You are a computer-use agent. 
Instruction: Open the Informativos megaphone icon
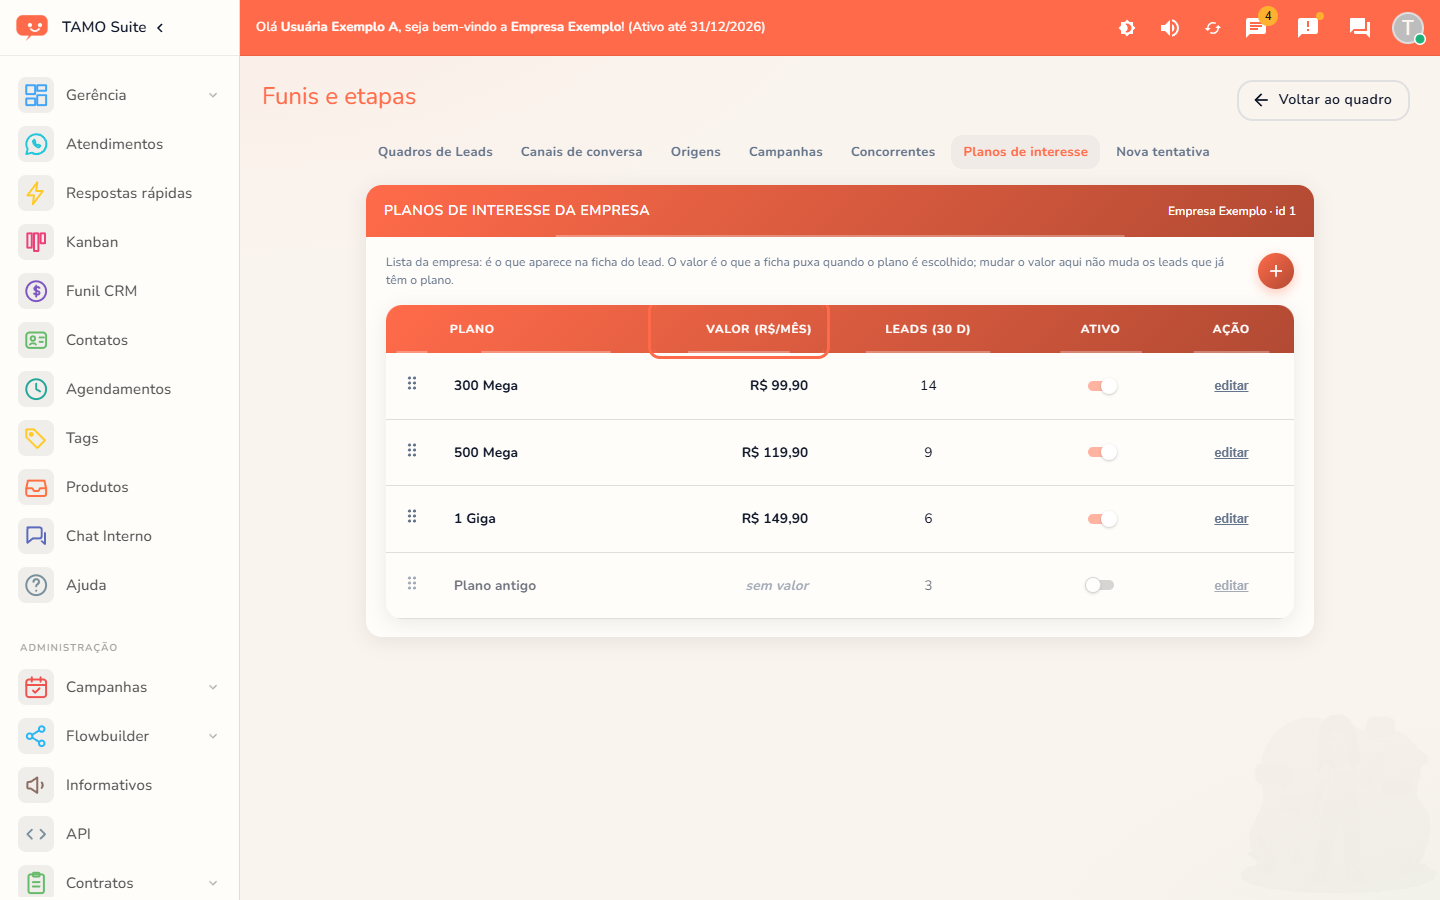(36, 785)
